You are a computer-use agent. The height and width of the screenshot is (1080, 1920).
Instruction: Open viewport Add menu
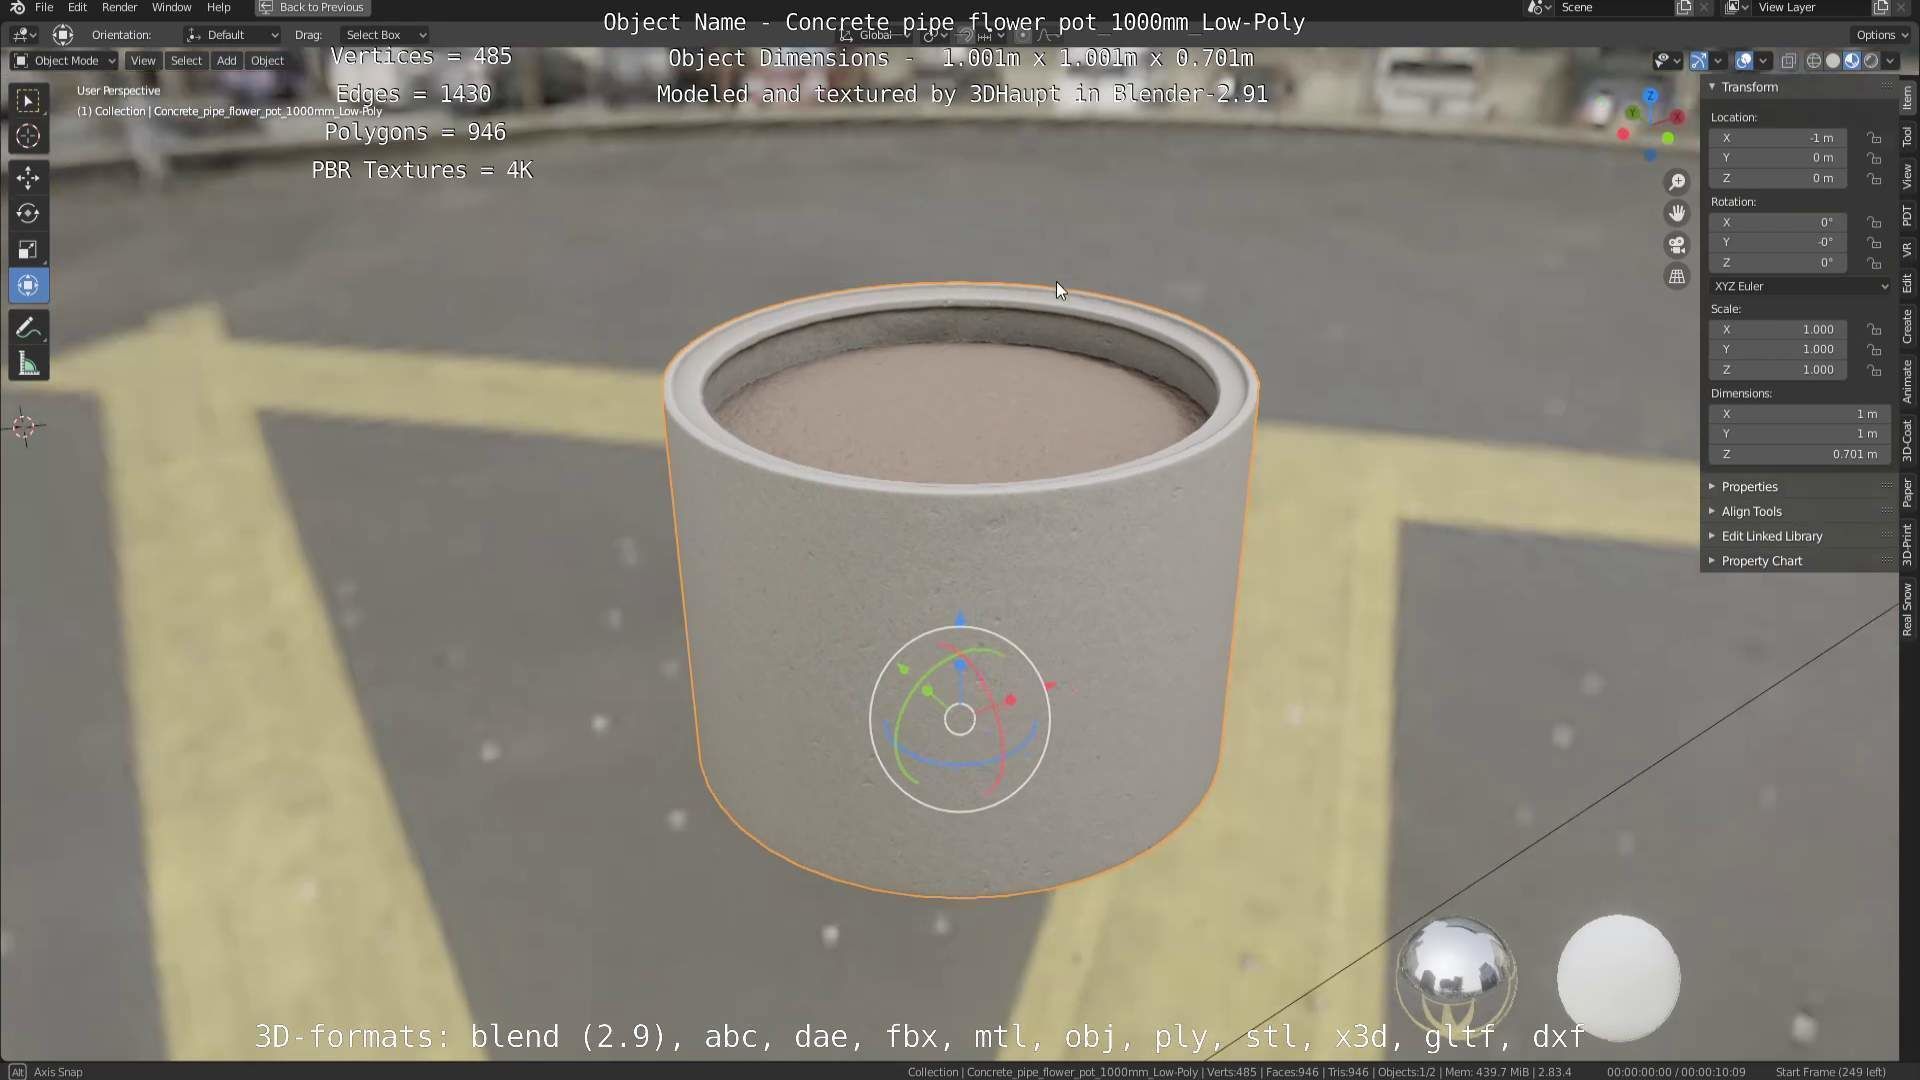pyautogui.click(x=227, y=61)
